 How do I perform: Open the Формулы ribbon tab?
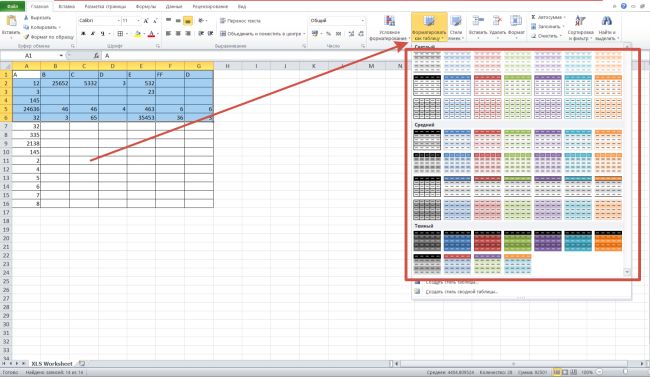[x=146, y=7]
